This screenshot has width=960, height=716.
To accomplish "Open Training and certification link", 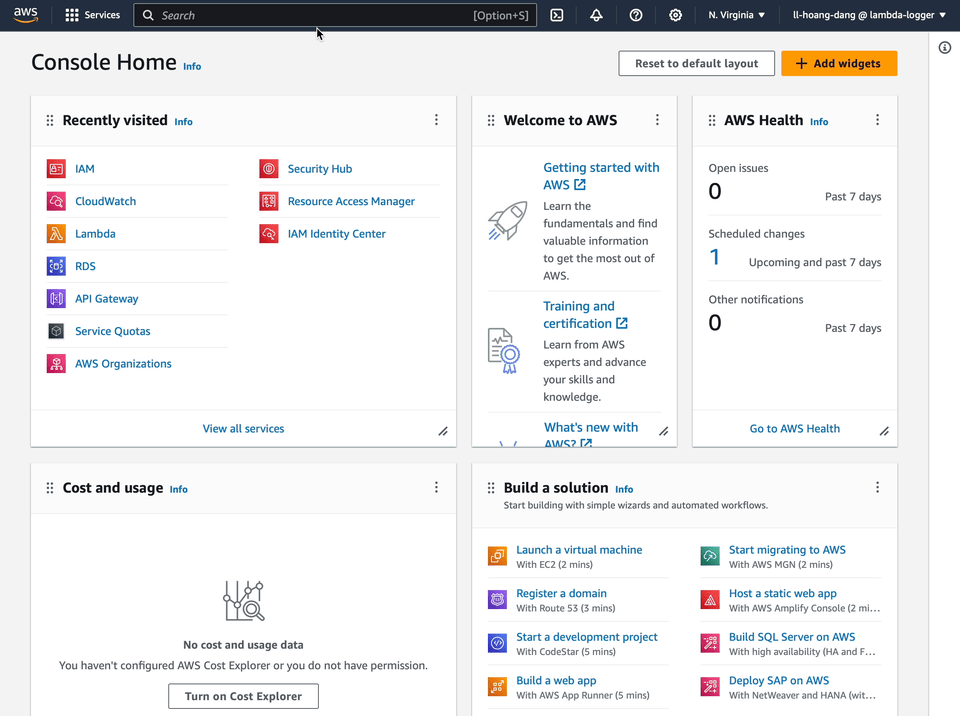I will pos(585,314).
